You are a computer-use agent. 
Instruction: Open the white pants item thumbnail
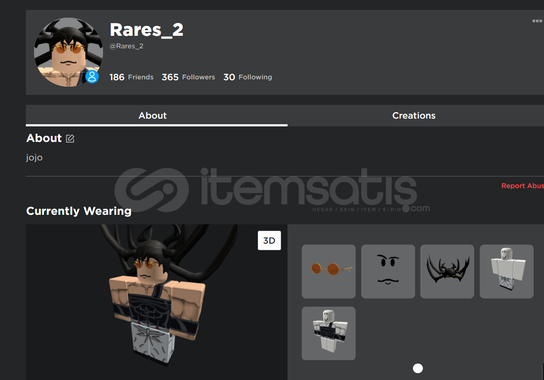507,271
